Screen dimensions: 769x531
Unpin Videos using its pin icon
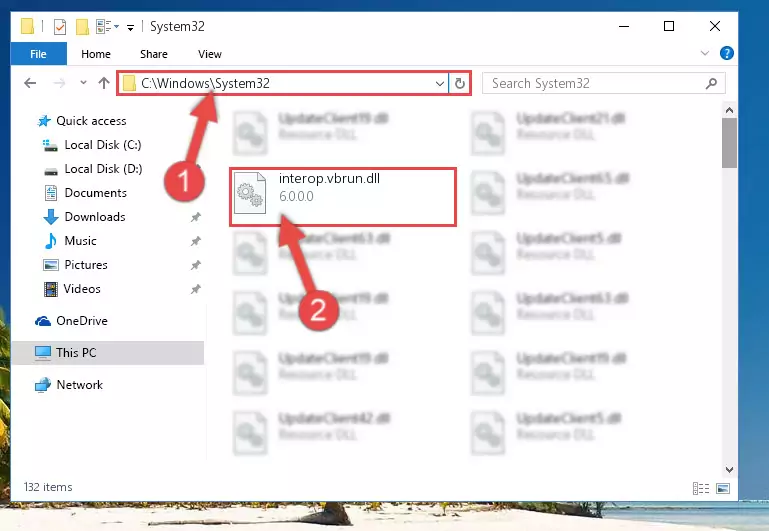[196, 289]
